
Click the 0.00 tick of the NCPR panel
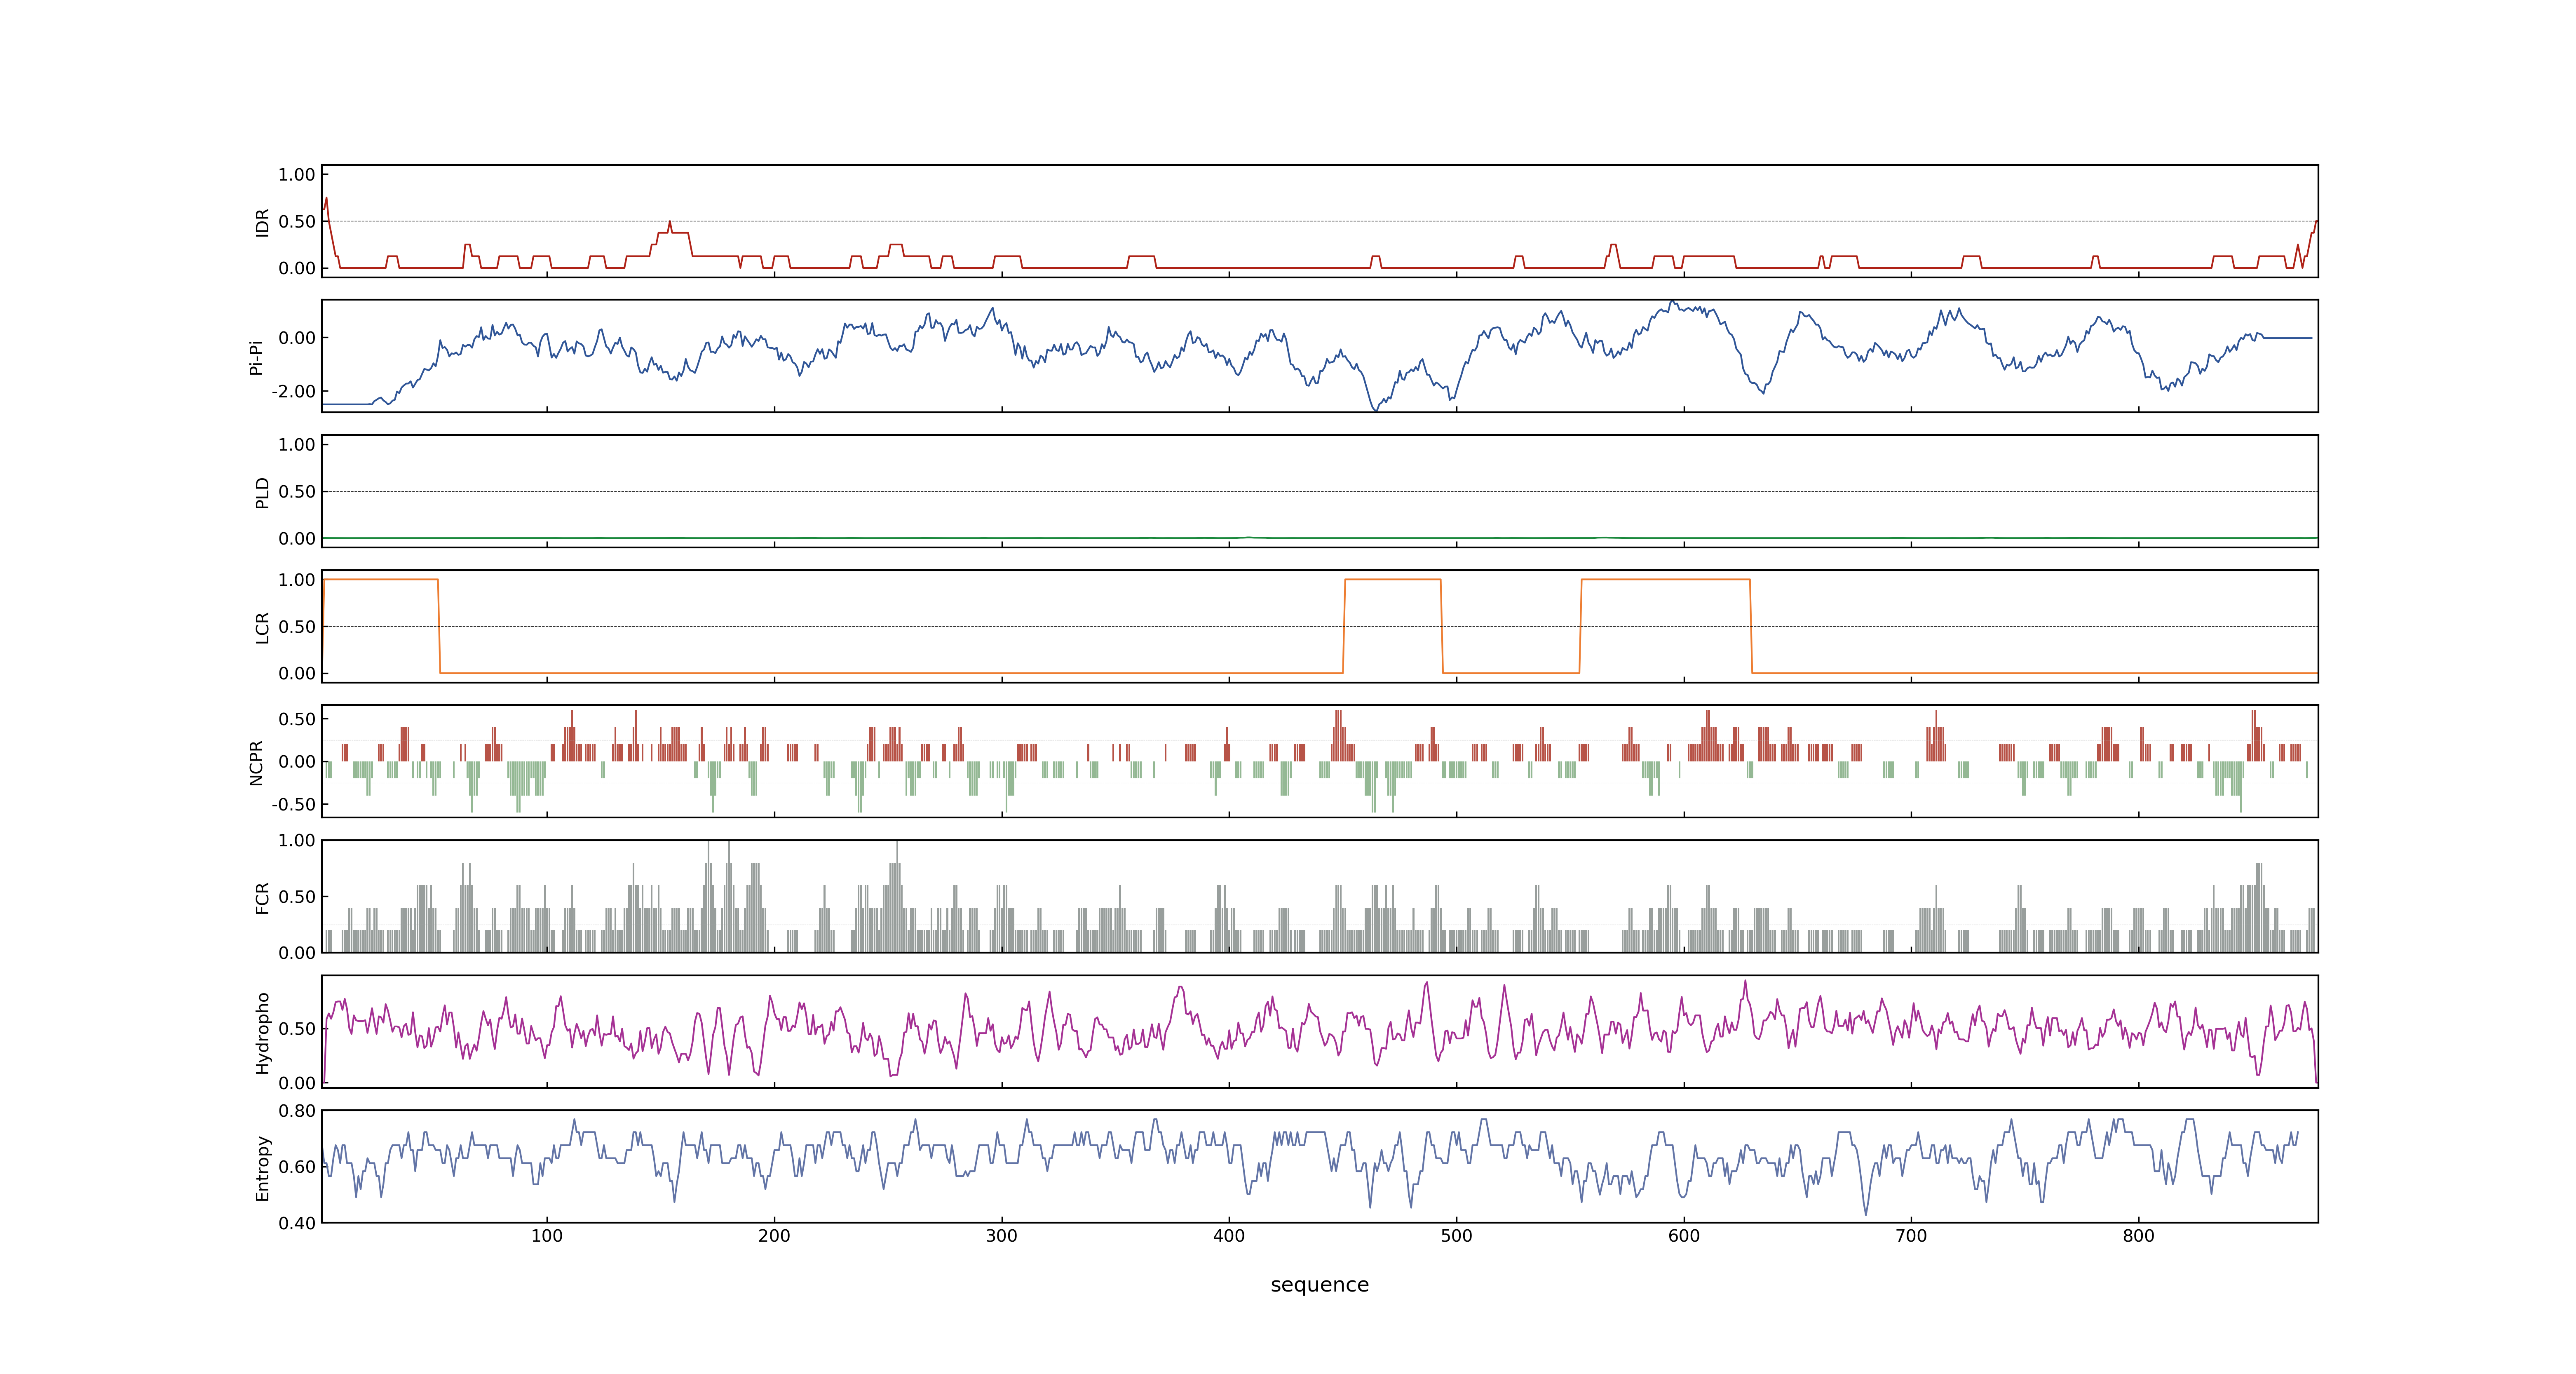[297, 762]
